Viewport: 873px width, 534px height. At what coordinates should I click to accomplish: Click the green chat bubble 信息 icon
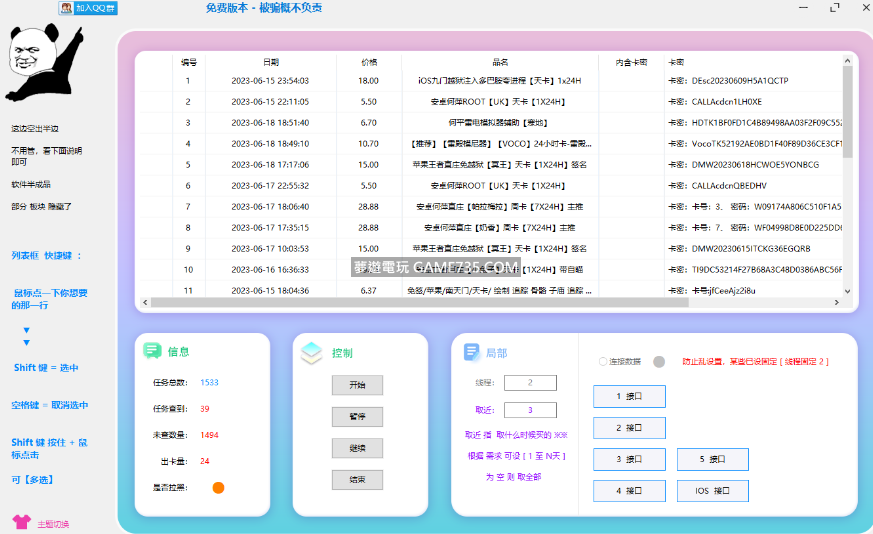coord(152,351)
